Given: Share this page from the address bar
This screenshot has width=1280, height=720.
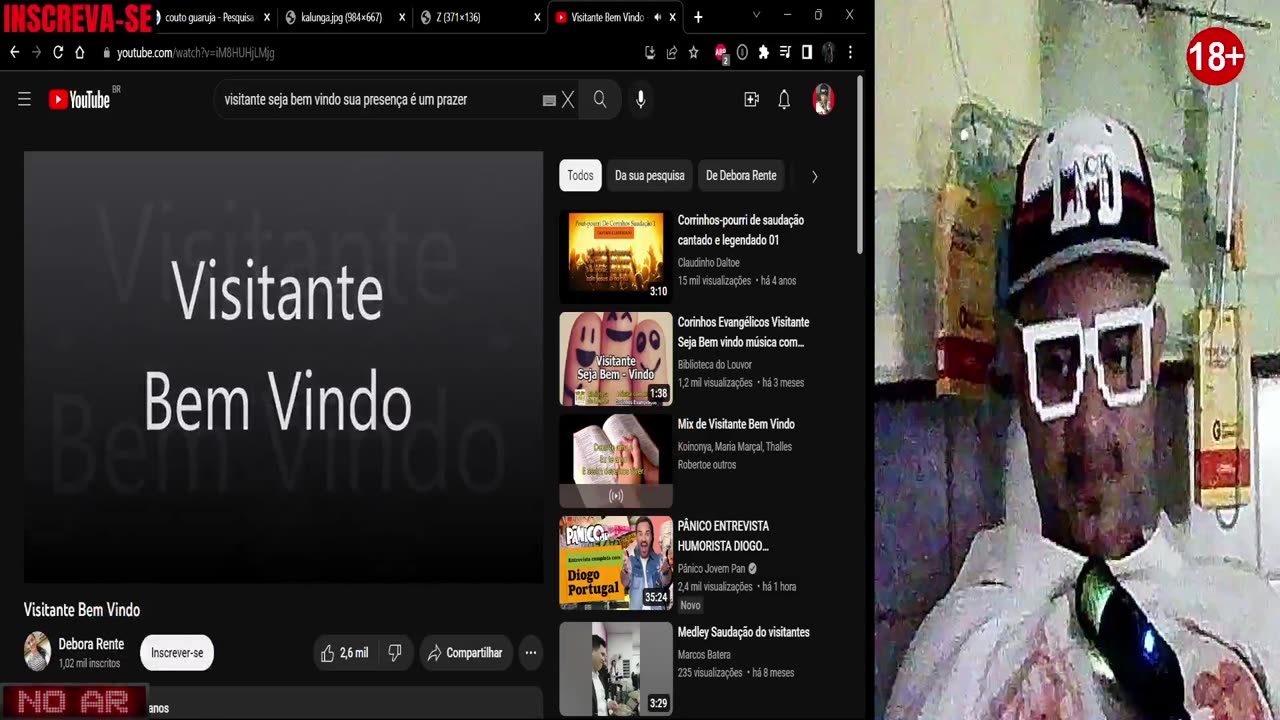Looking at the screenshot, I should [x=672, y=52].
